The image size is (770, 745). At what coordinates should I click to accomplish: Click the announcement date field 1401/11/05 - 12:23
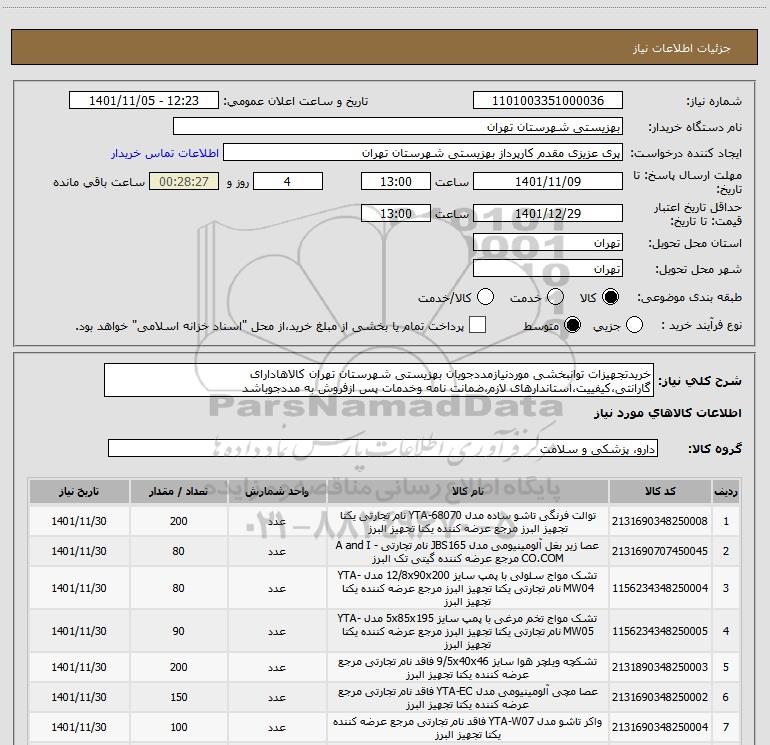tap(144, 101)
